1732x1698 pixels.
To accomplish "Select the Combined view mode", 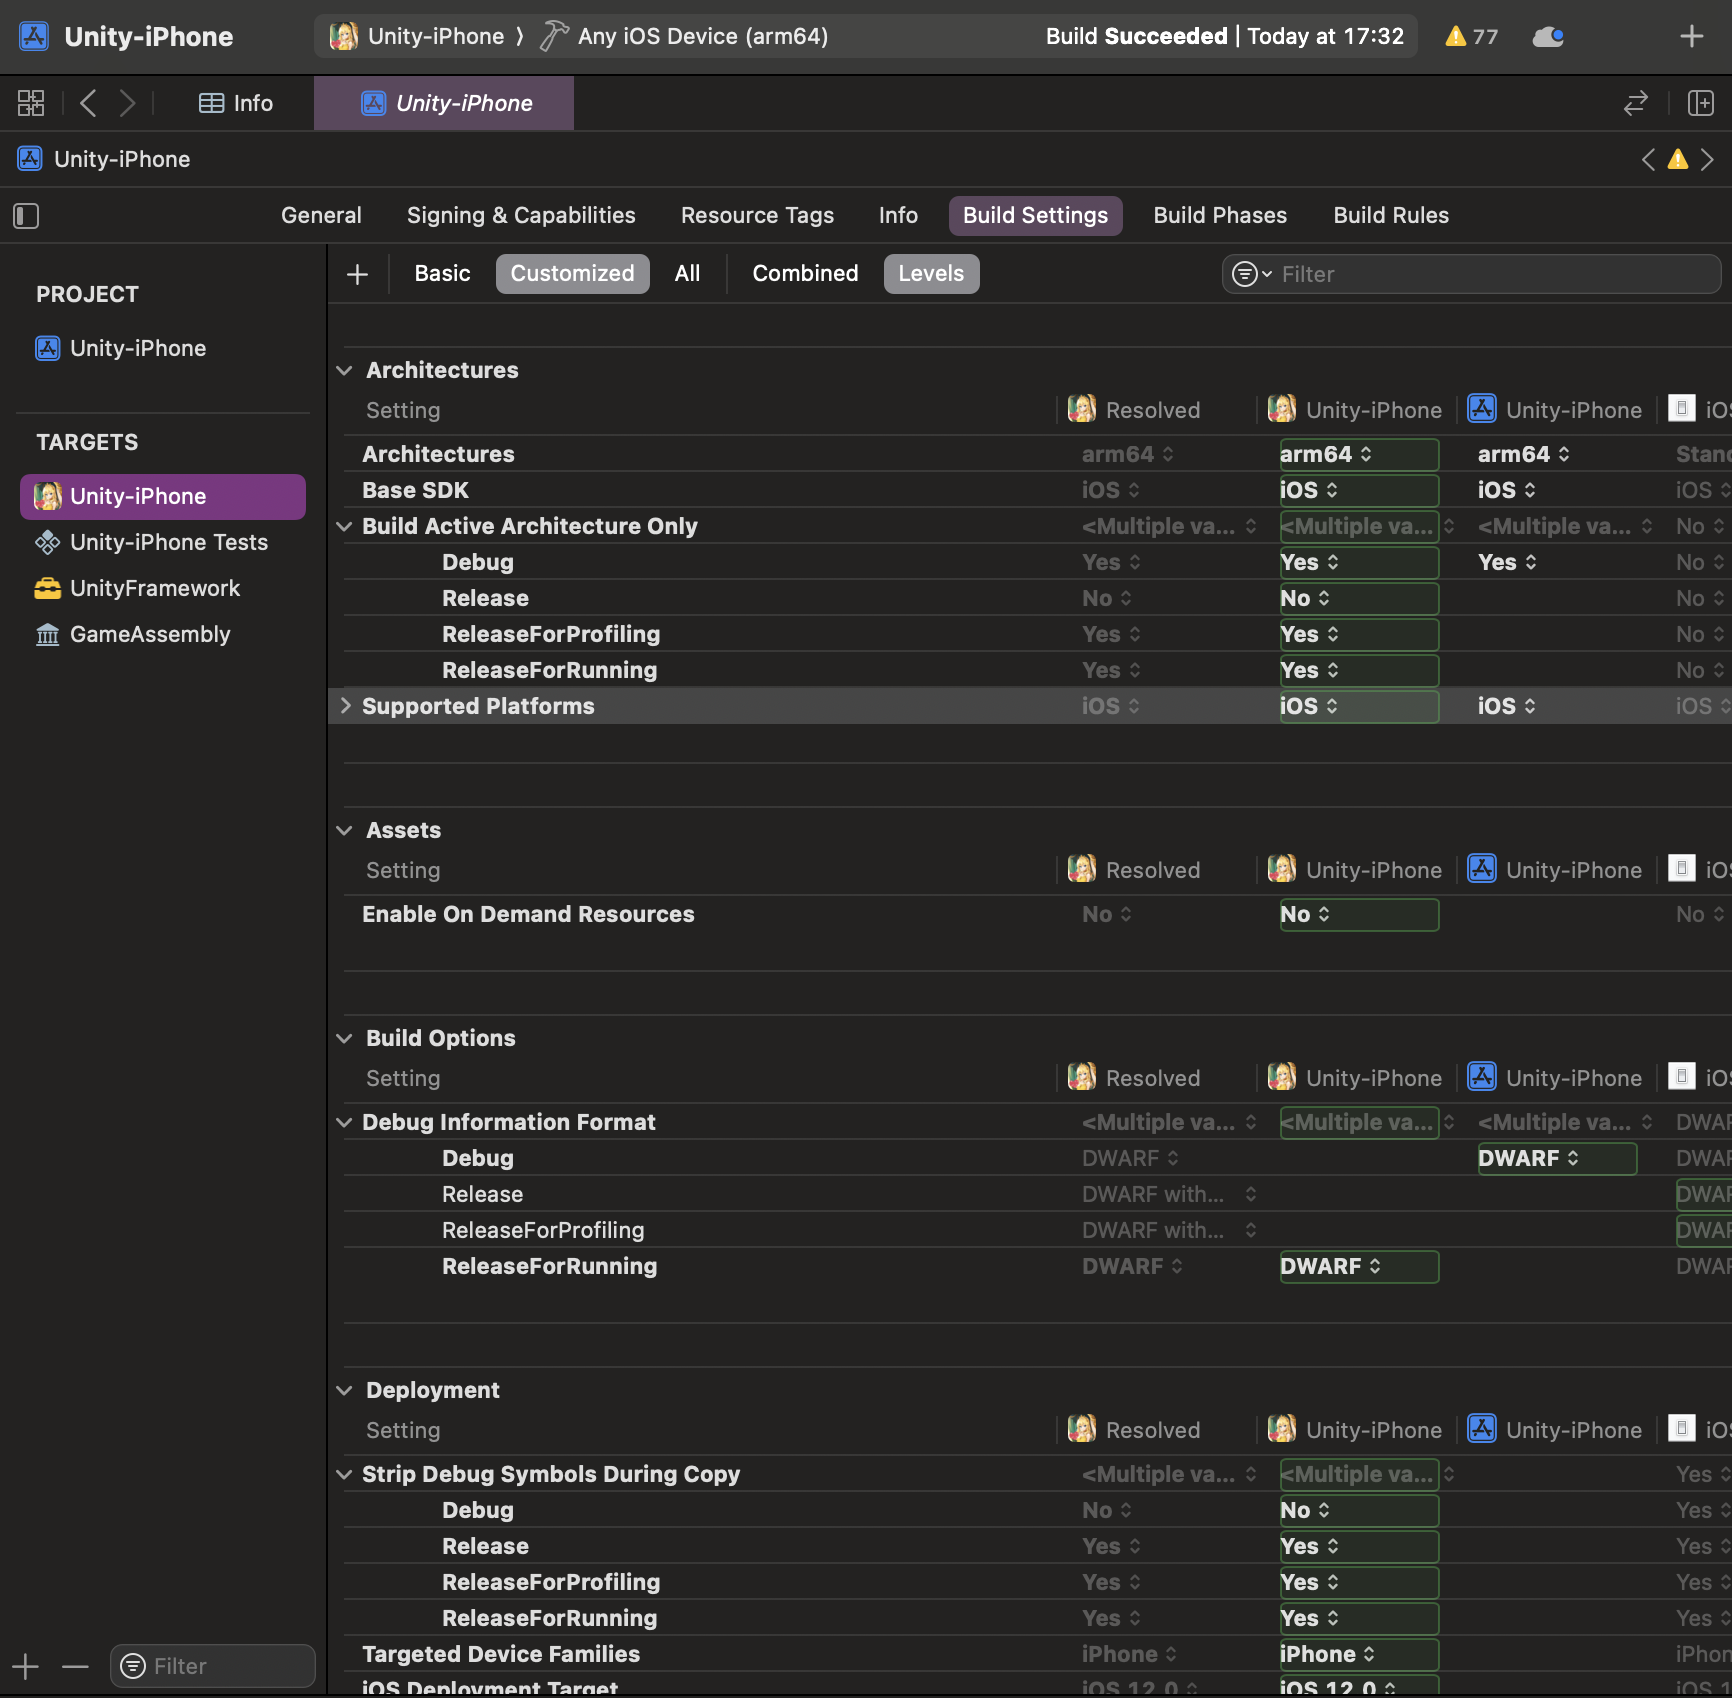I will 804,274.
